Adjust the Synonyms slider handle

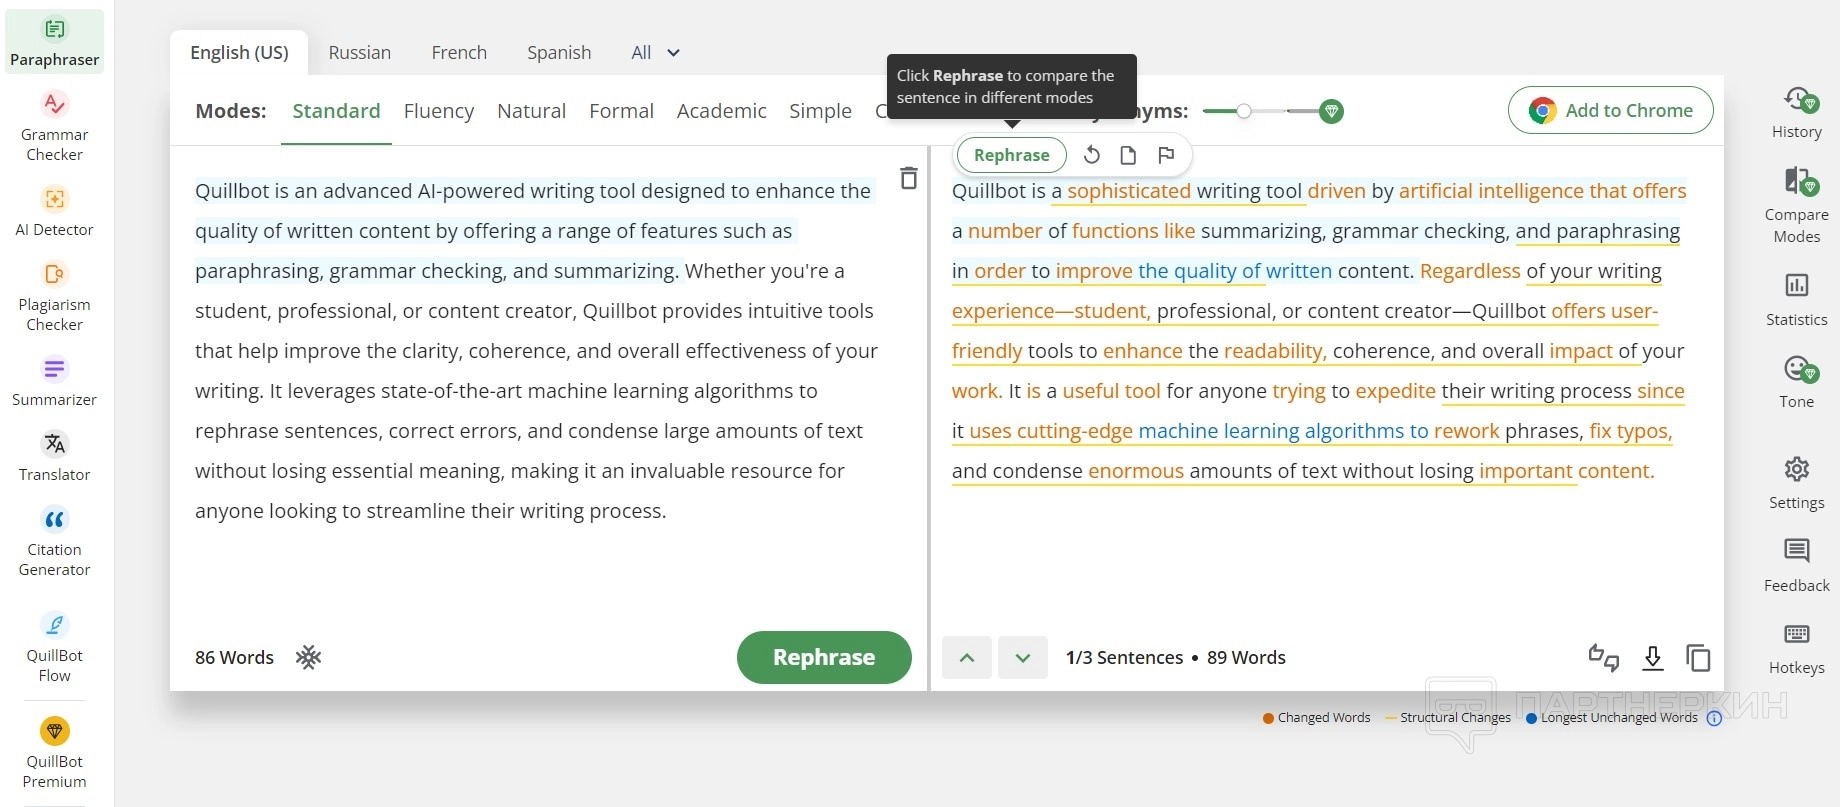1243,111
